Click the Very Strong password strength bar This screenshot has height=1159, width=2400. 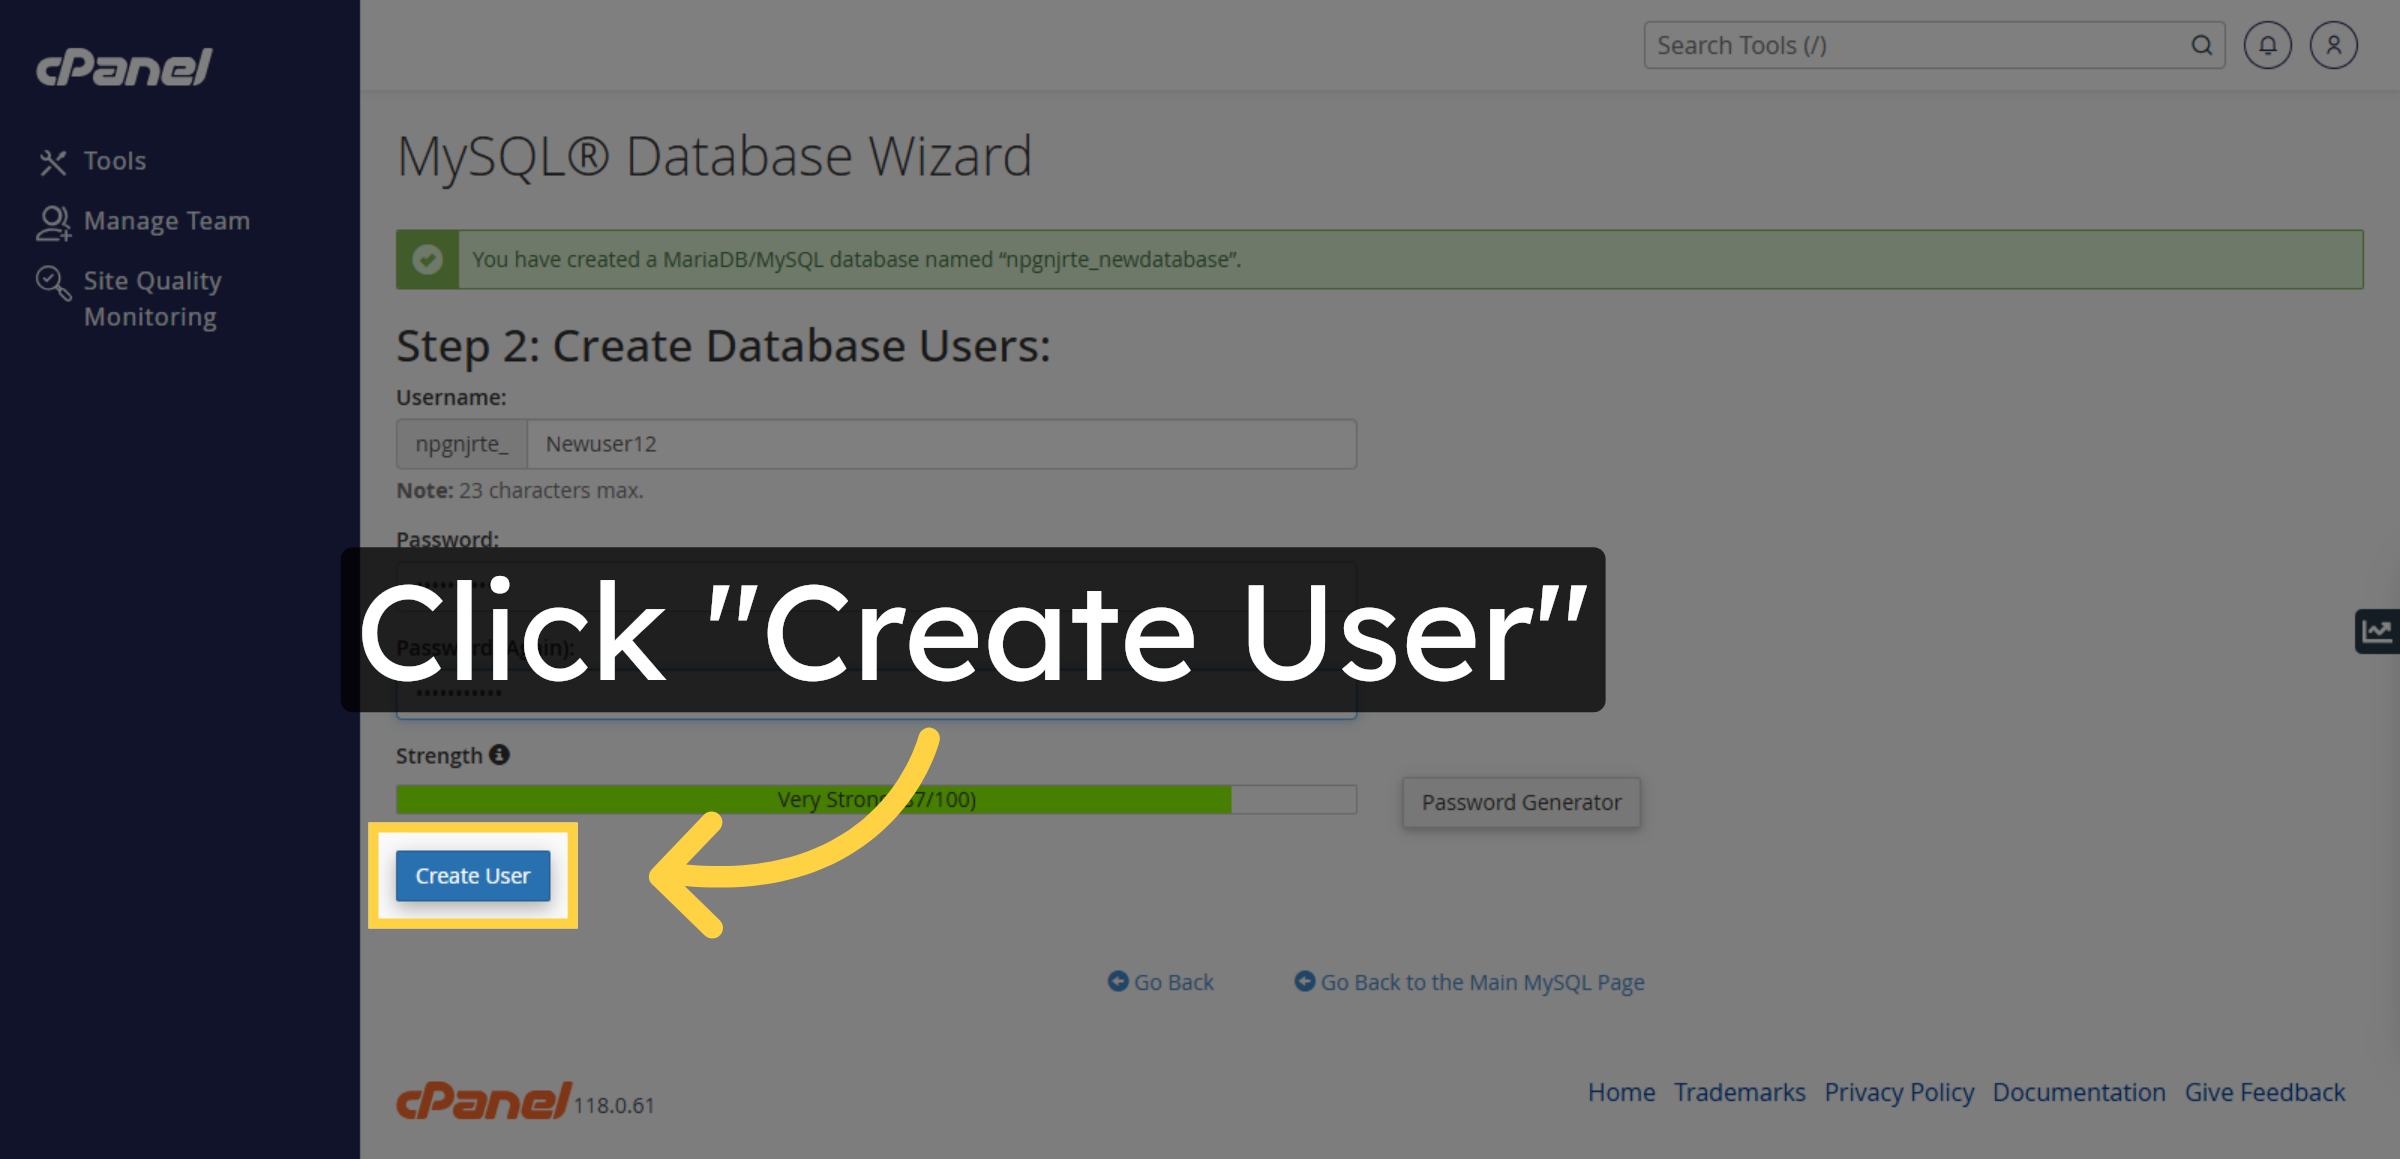coord(875,799)
